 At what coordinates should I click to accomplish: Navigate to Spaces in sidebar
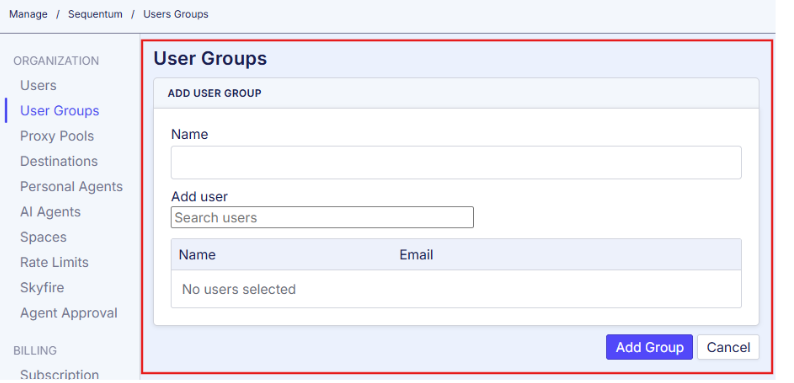pos(43,238)
